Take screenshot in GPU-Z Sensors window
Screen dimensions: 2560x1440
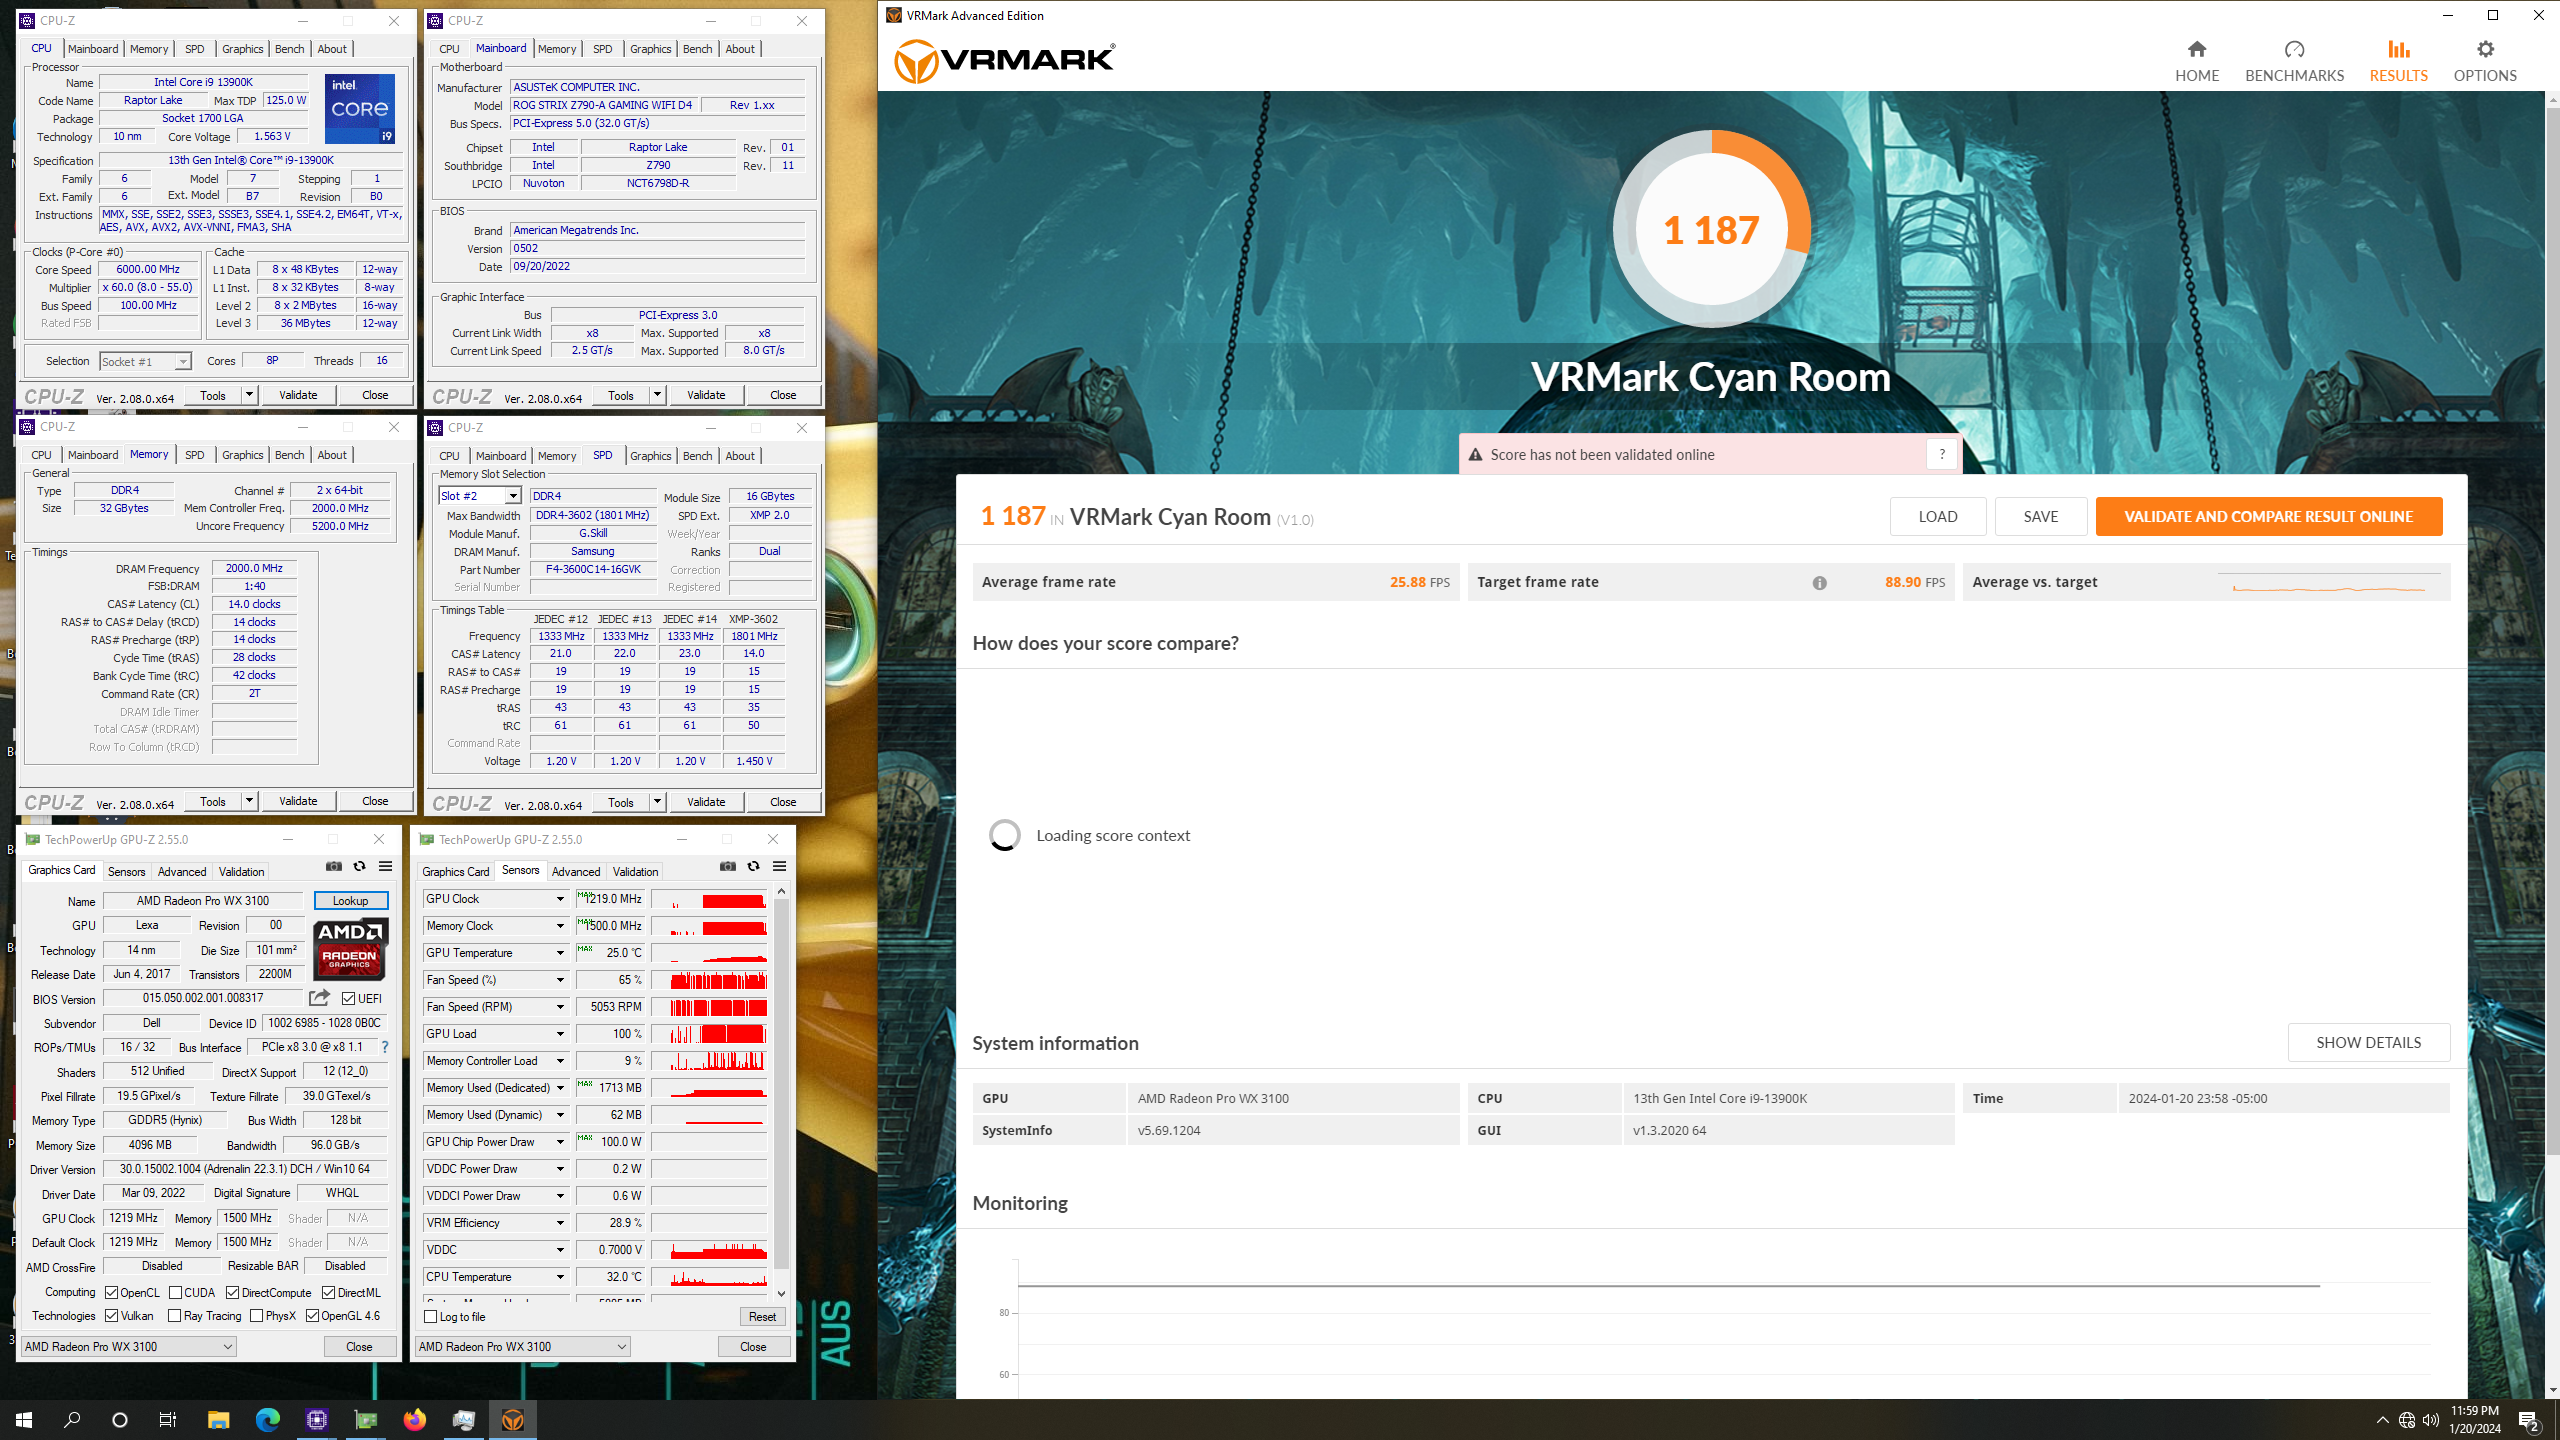point(728,866)
